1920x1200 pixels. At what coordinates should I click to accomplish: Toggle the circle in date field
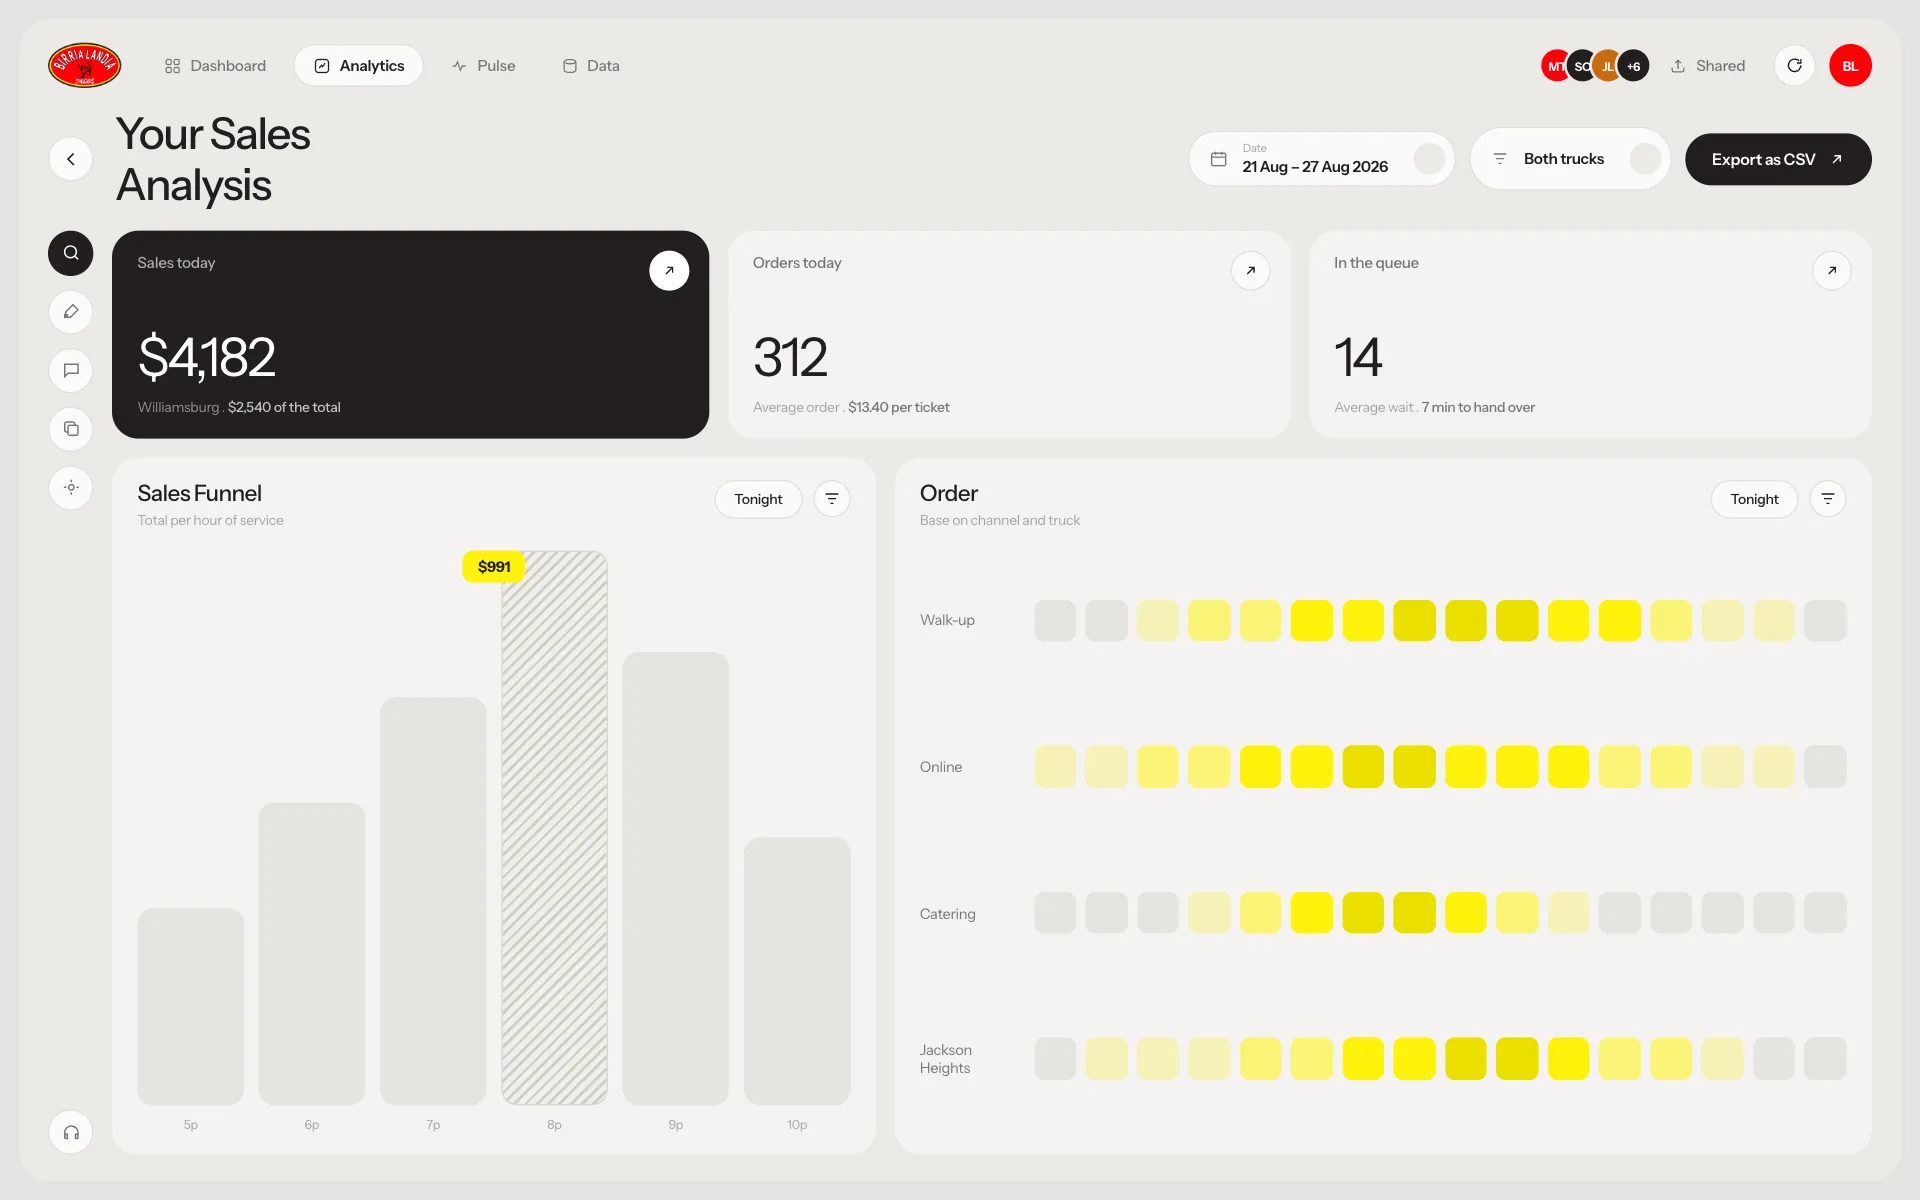tap(1429, 159)
